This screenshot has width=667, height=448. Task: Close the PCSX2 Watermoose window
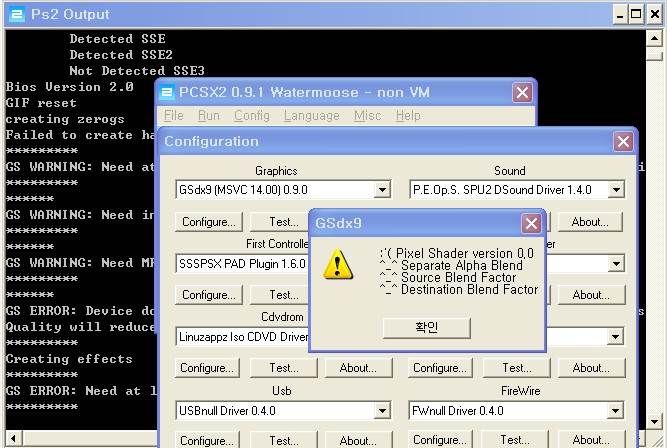tap(522, 92)
